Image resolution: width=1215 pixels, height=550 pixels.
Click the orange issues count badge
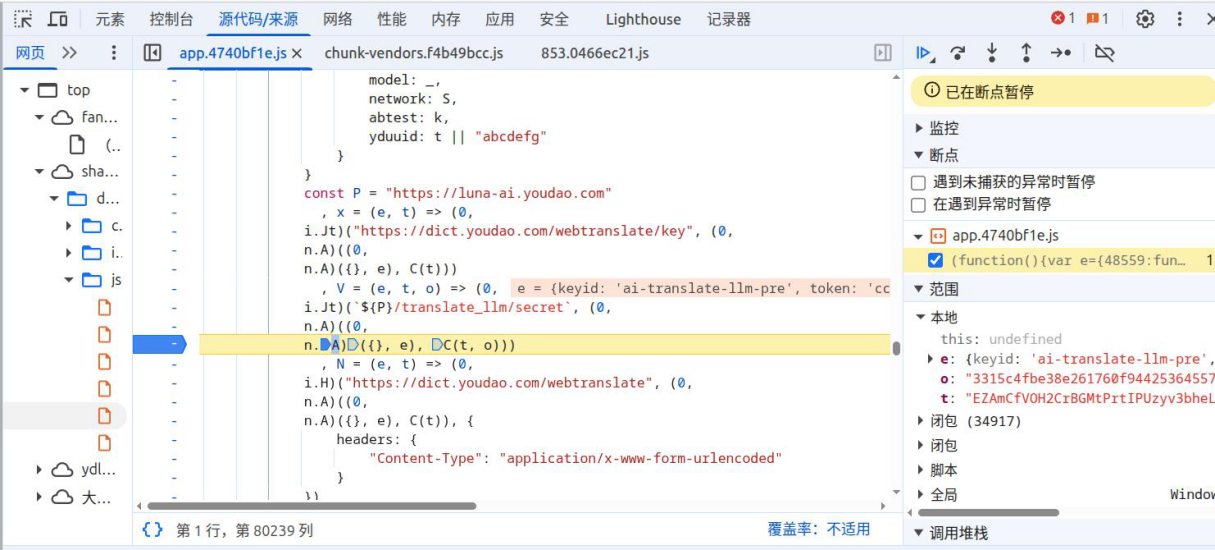click(x=1097, y=19)
